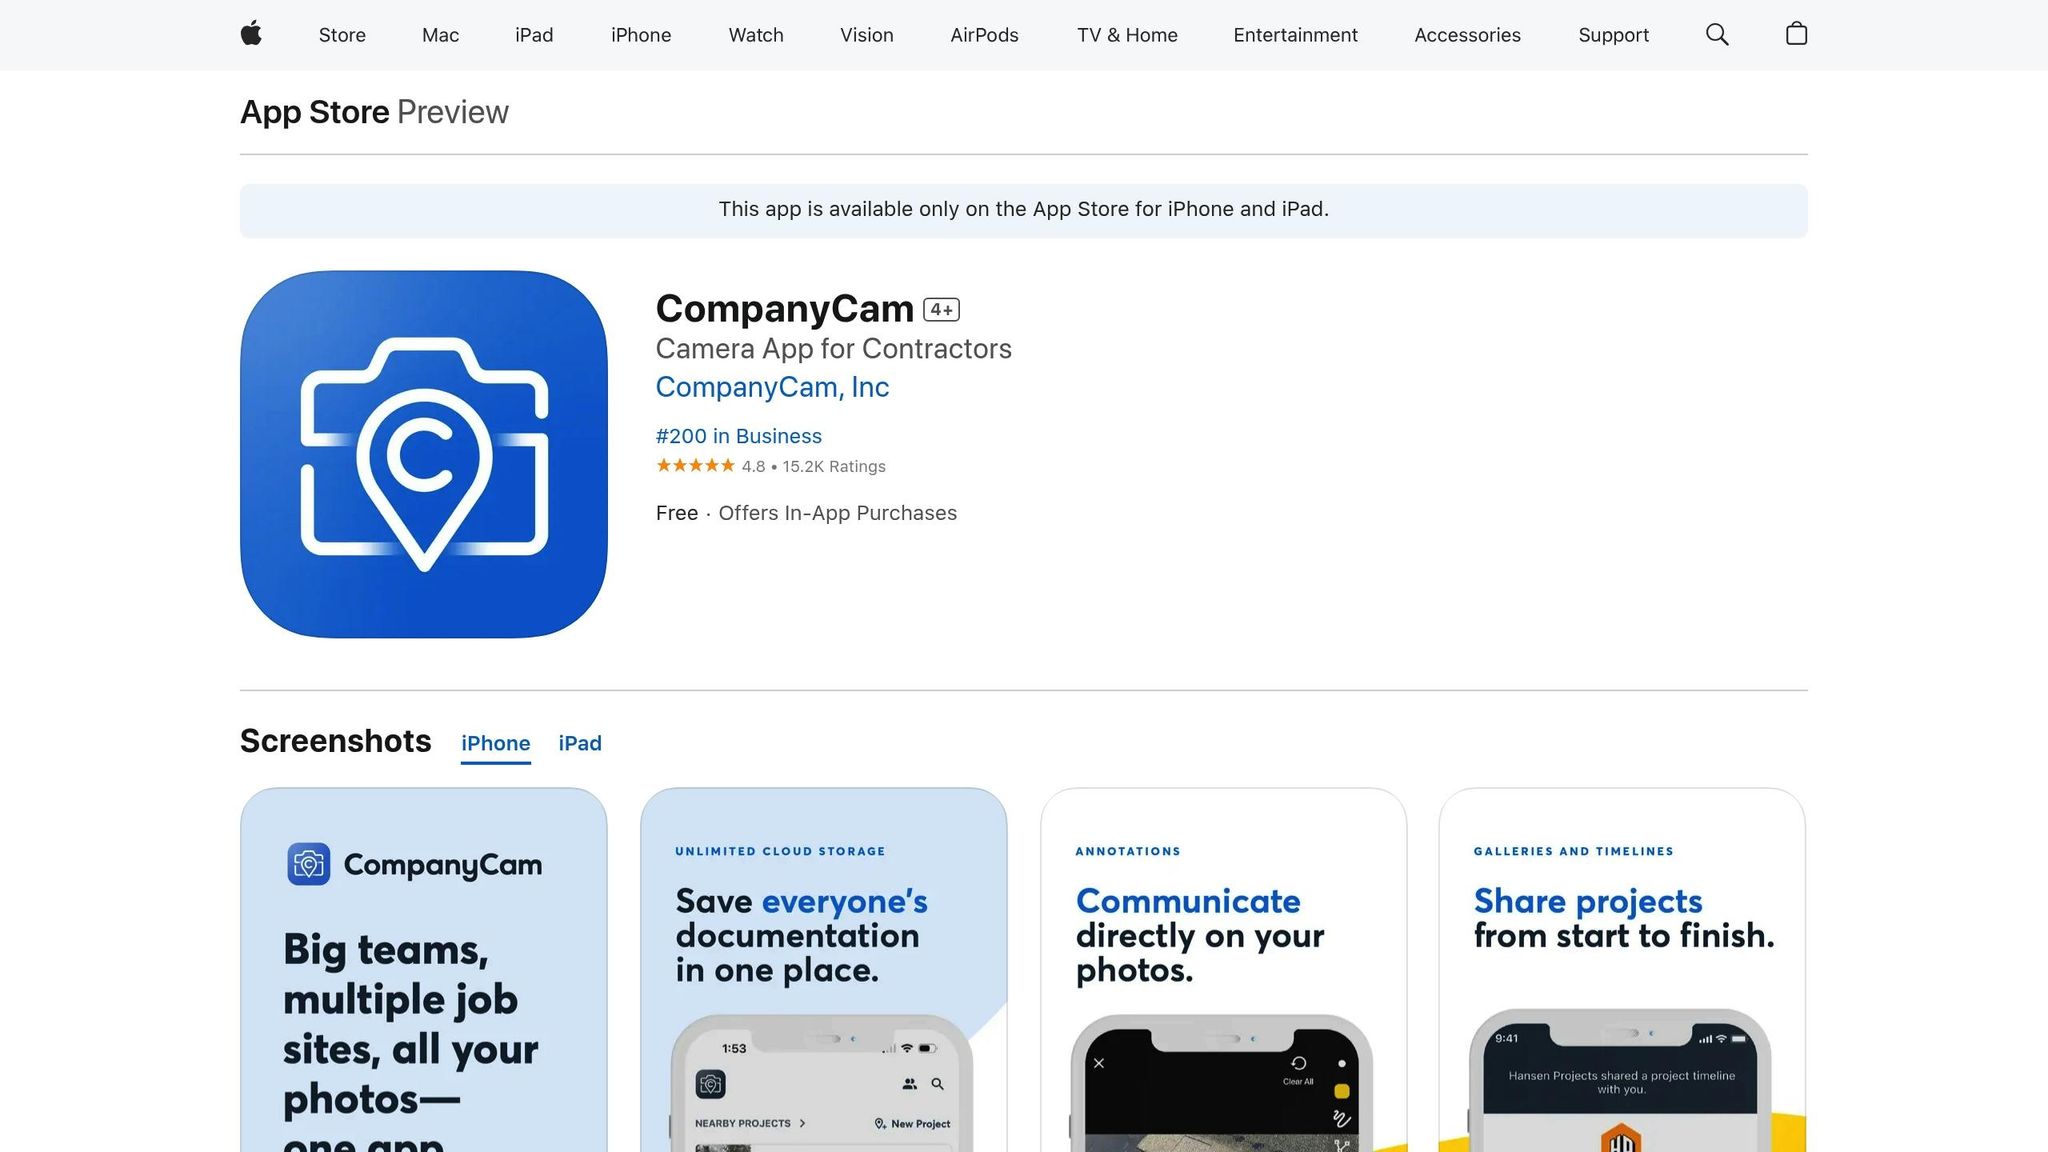Click the orange five-star rating icons
Image resolution: width=2048 pixels, height=1152 pixels.
695,466
